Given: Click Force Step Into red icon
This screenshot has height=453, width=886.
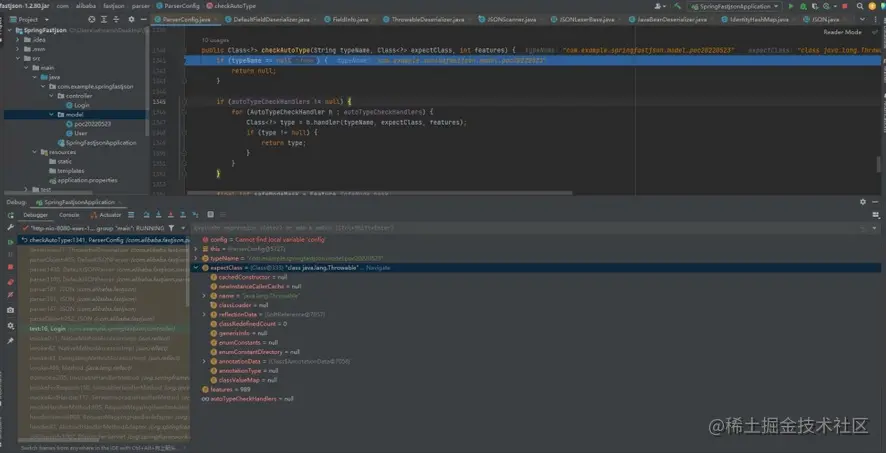Looking at the screenshot, I should (169, 215).
